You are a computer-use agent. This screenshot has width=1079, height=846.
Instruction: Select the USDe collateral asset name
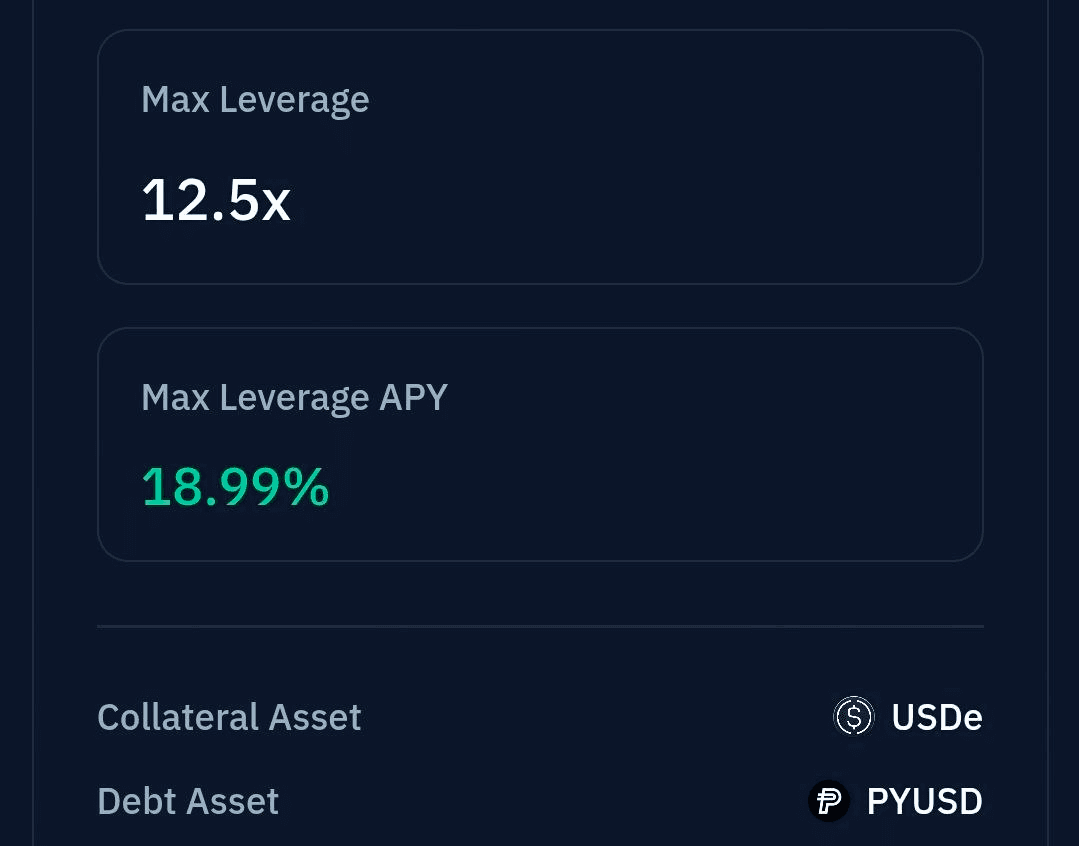pos(937,717)
